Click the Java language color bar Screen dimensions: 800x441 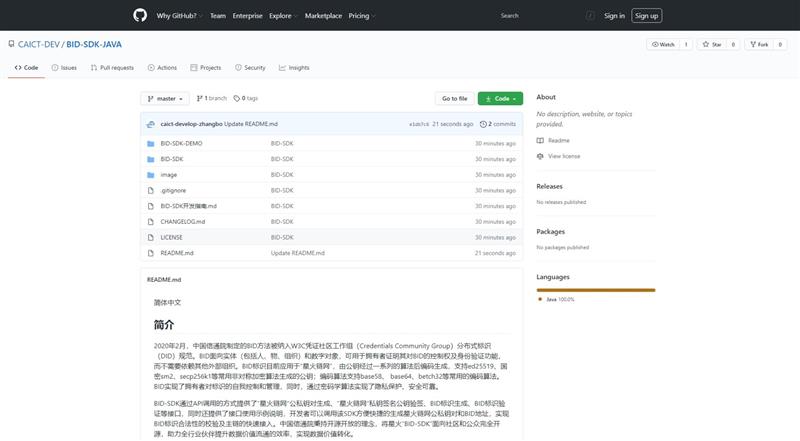click(595, 290)
